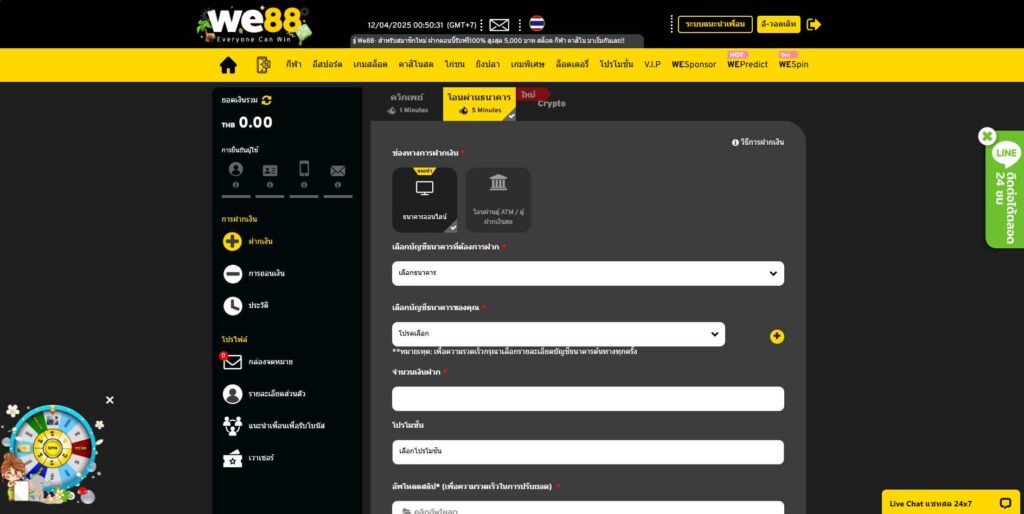Viewport: 1024px width, 514px height.
Task: Open WEPredict menu
Action: pyautogui.click(x=747, y=64)
